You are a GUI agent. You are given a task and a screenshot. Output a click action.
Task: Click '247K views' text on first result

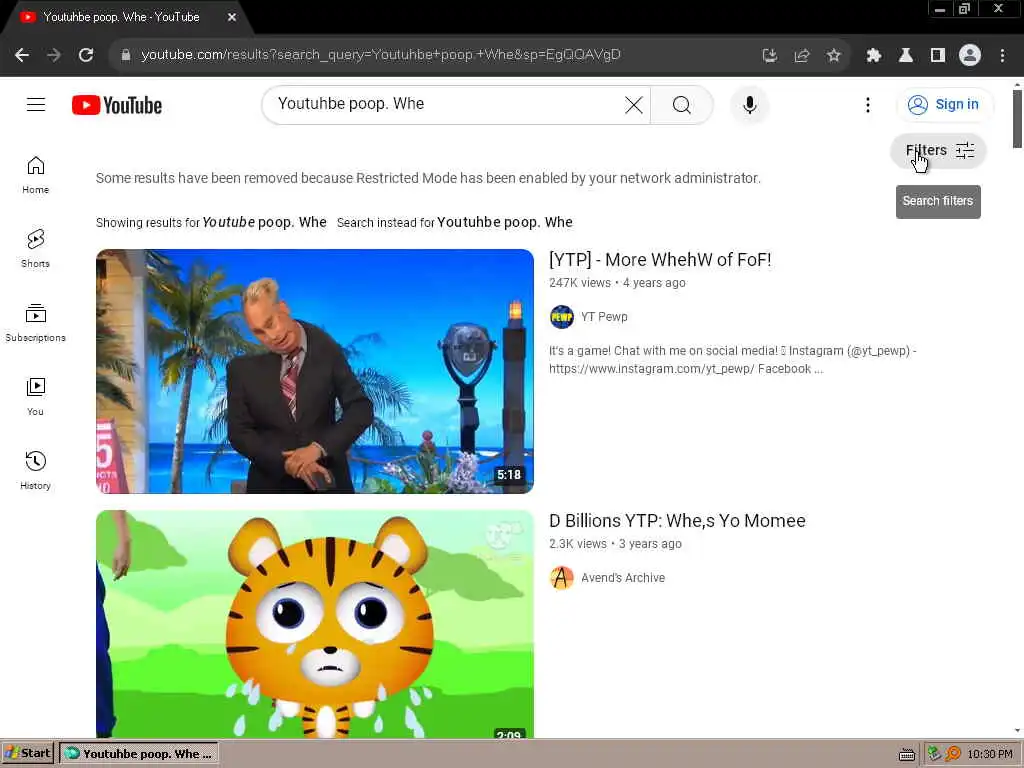(x=580, y=283)
